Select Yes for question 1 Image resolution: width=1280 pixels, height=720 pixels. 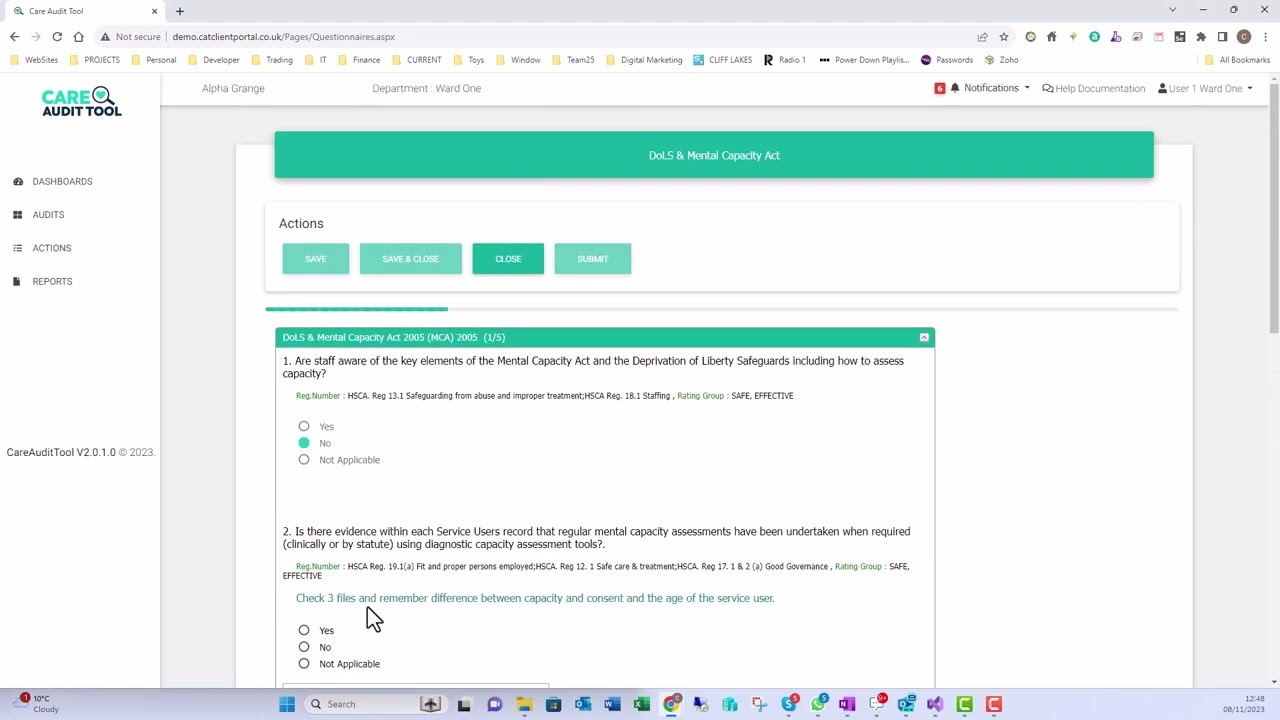(304, 427)
